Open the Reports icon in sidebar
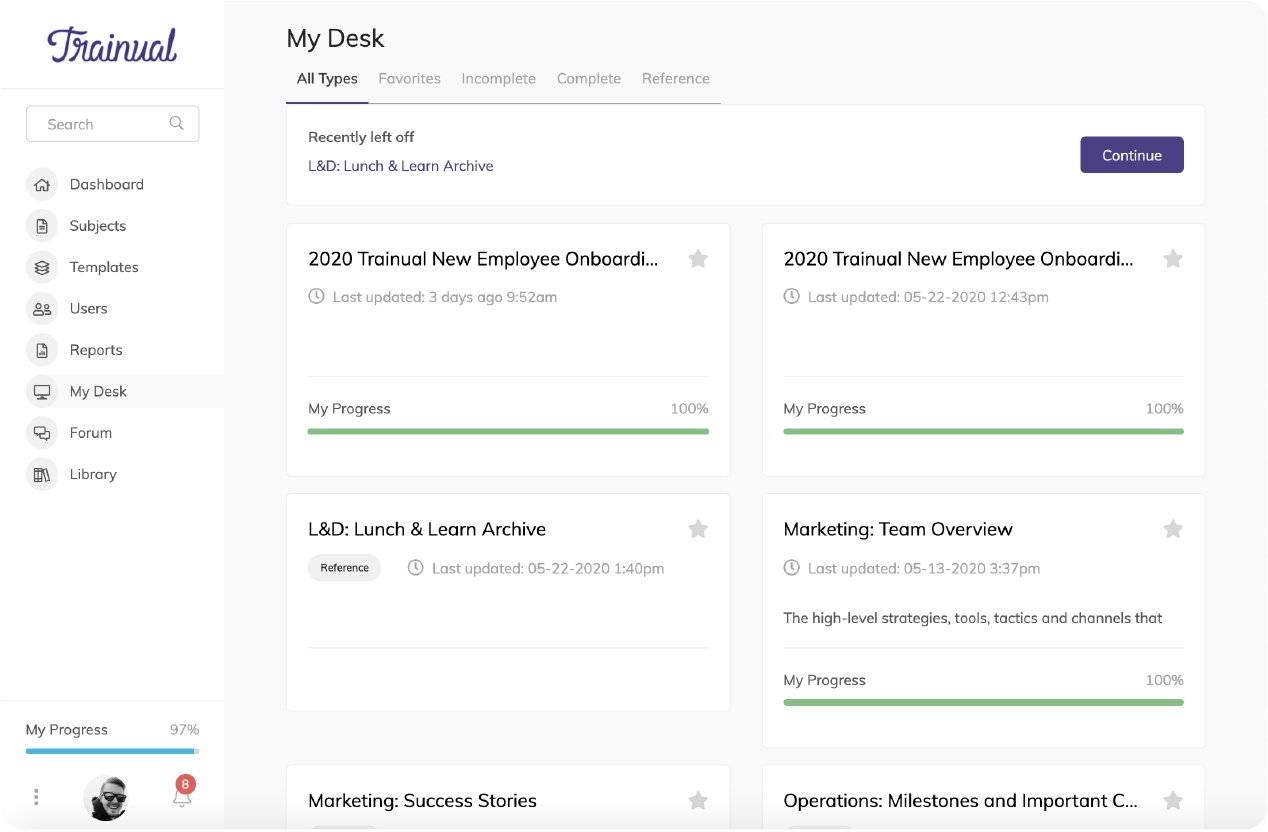The height and width of the screenshot is (832, 1268). click(42, 351)
